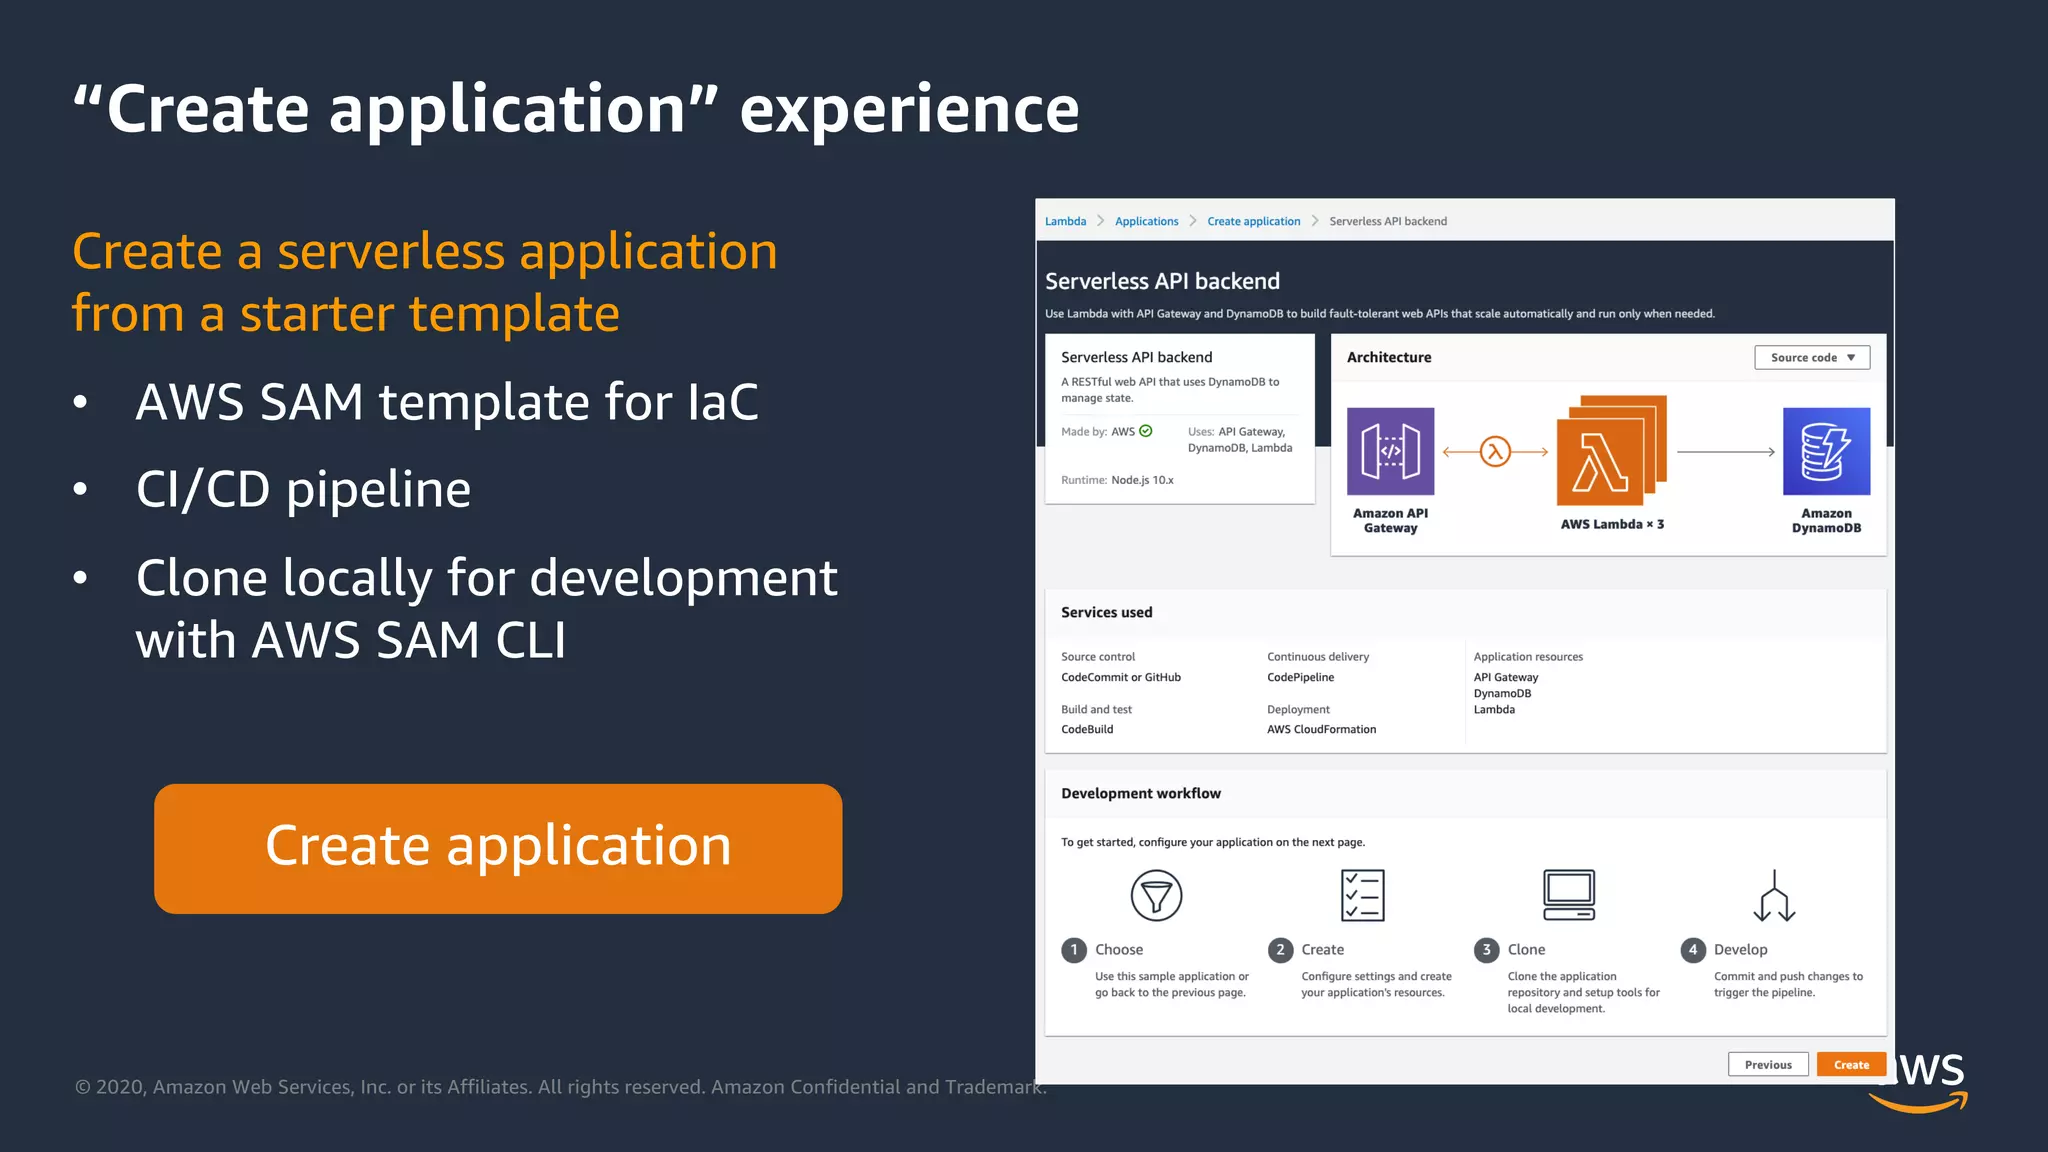Click slide title 'Create application experience'
Image resolution: width=2048 pixels, height=1152 pixels.
tap(577, 108)
